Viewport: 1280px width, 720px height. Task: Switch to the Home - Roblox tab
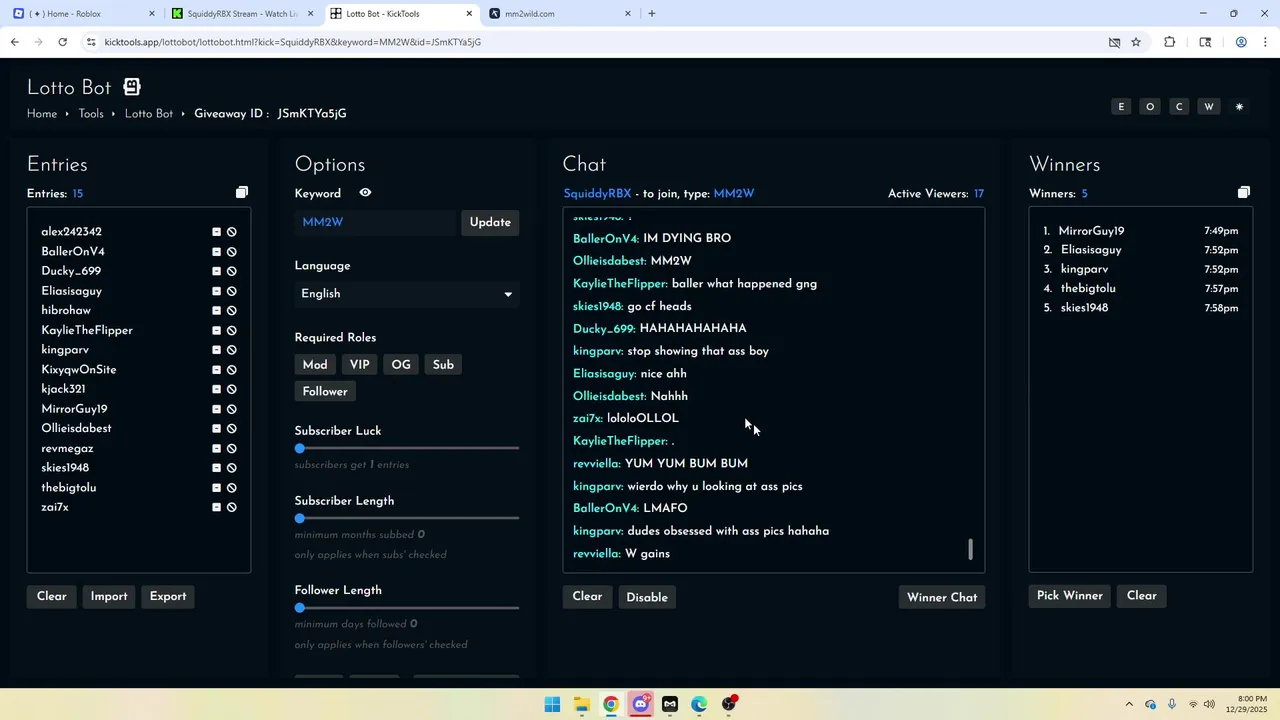[84, 14]
